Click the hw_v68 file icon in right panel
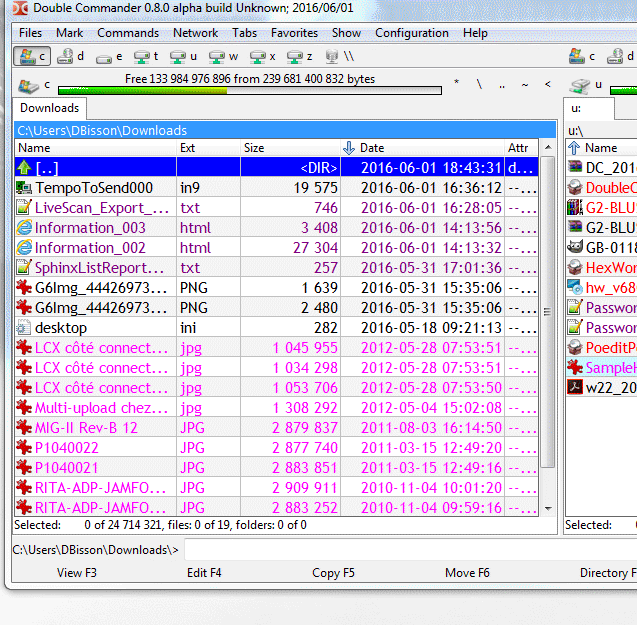Image resolution: width=637 pixels, height=625 pixels. (x=575, y=287)
